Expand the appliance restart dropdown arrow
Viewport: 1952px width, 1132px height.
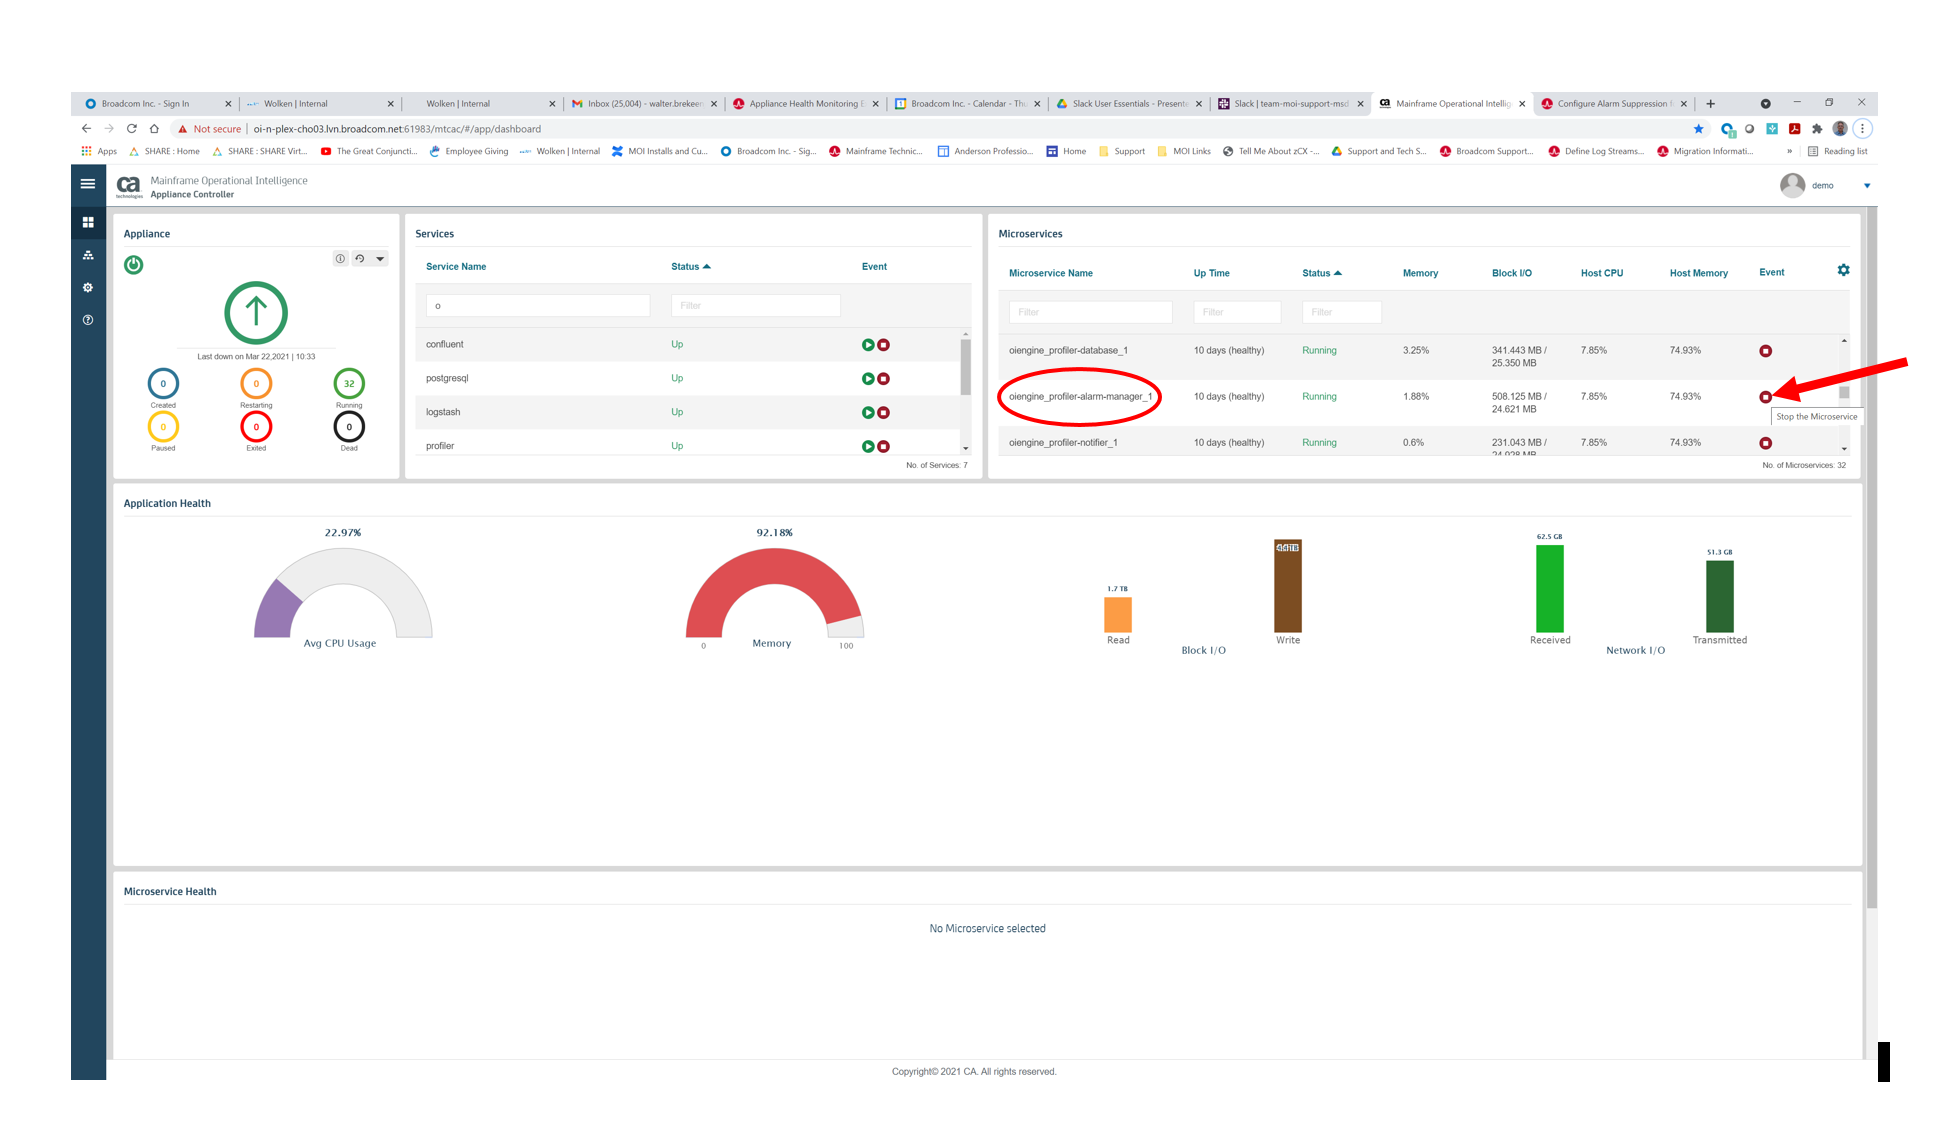click(380, 259)
